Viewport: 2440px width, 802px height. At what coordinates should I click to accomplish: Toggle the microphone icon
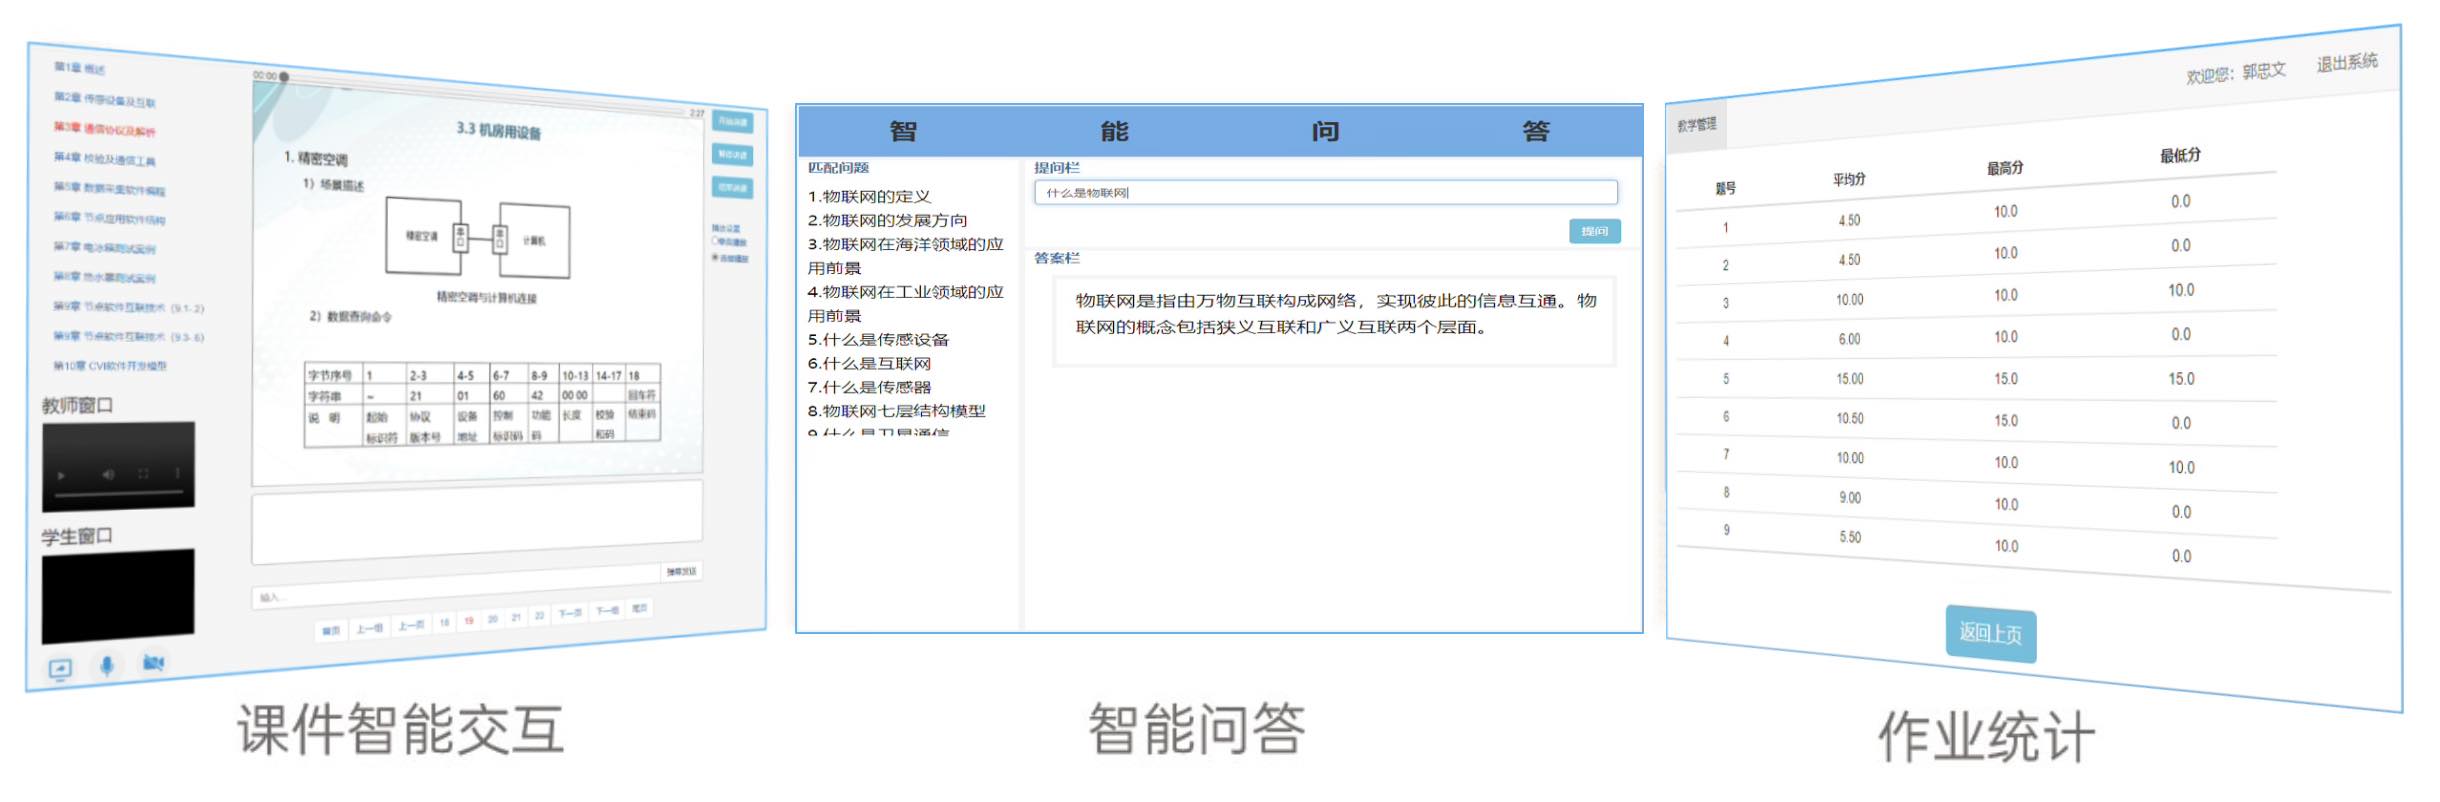(107, 666)
